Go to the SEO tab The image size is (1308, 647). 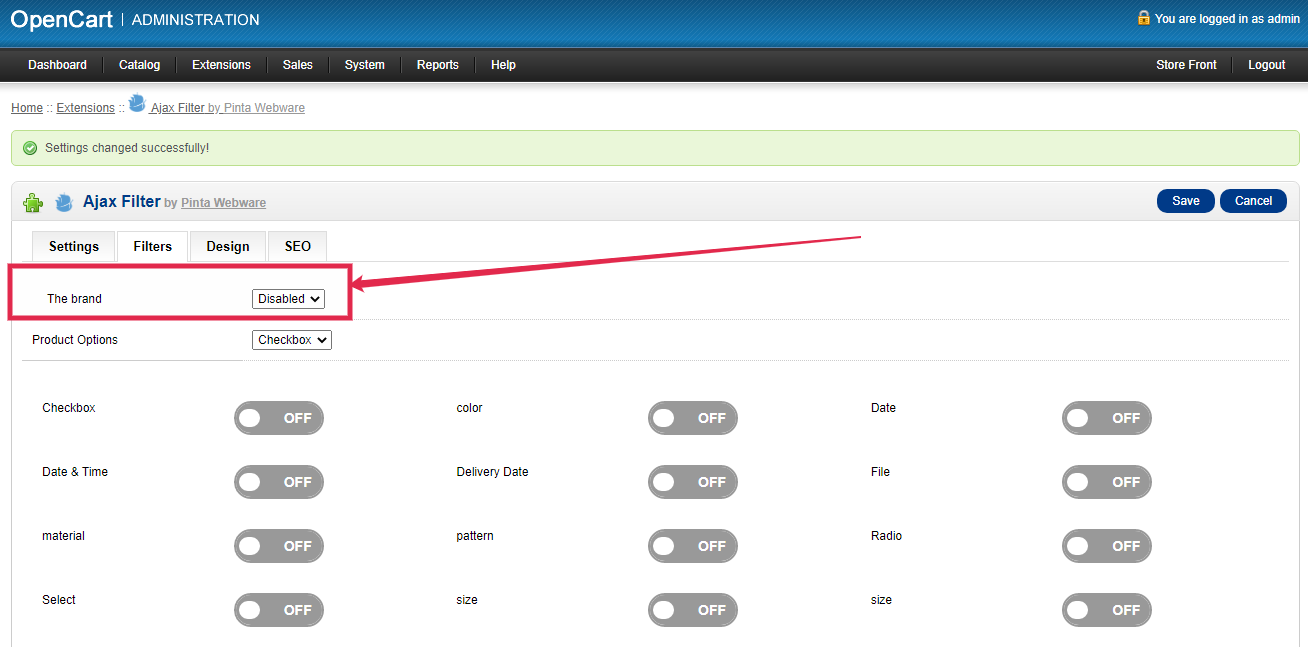click(297, 247)
